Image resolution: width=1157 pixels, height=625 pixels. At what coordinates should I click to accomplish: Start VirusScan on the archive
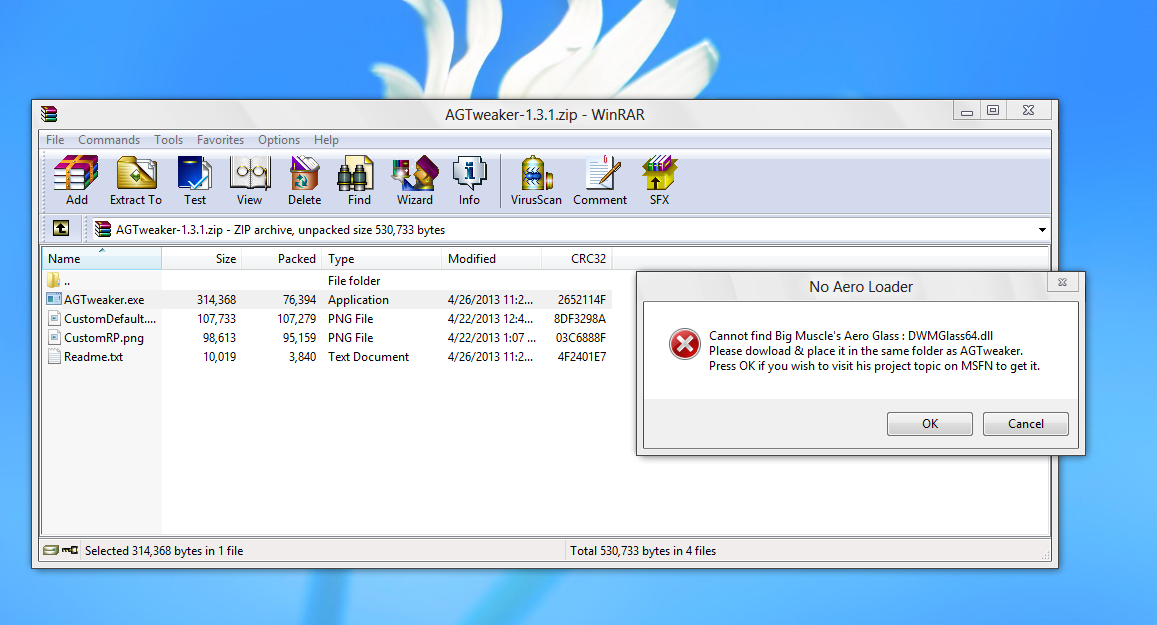[x=536, y=180]
